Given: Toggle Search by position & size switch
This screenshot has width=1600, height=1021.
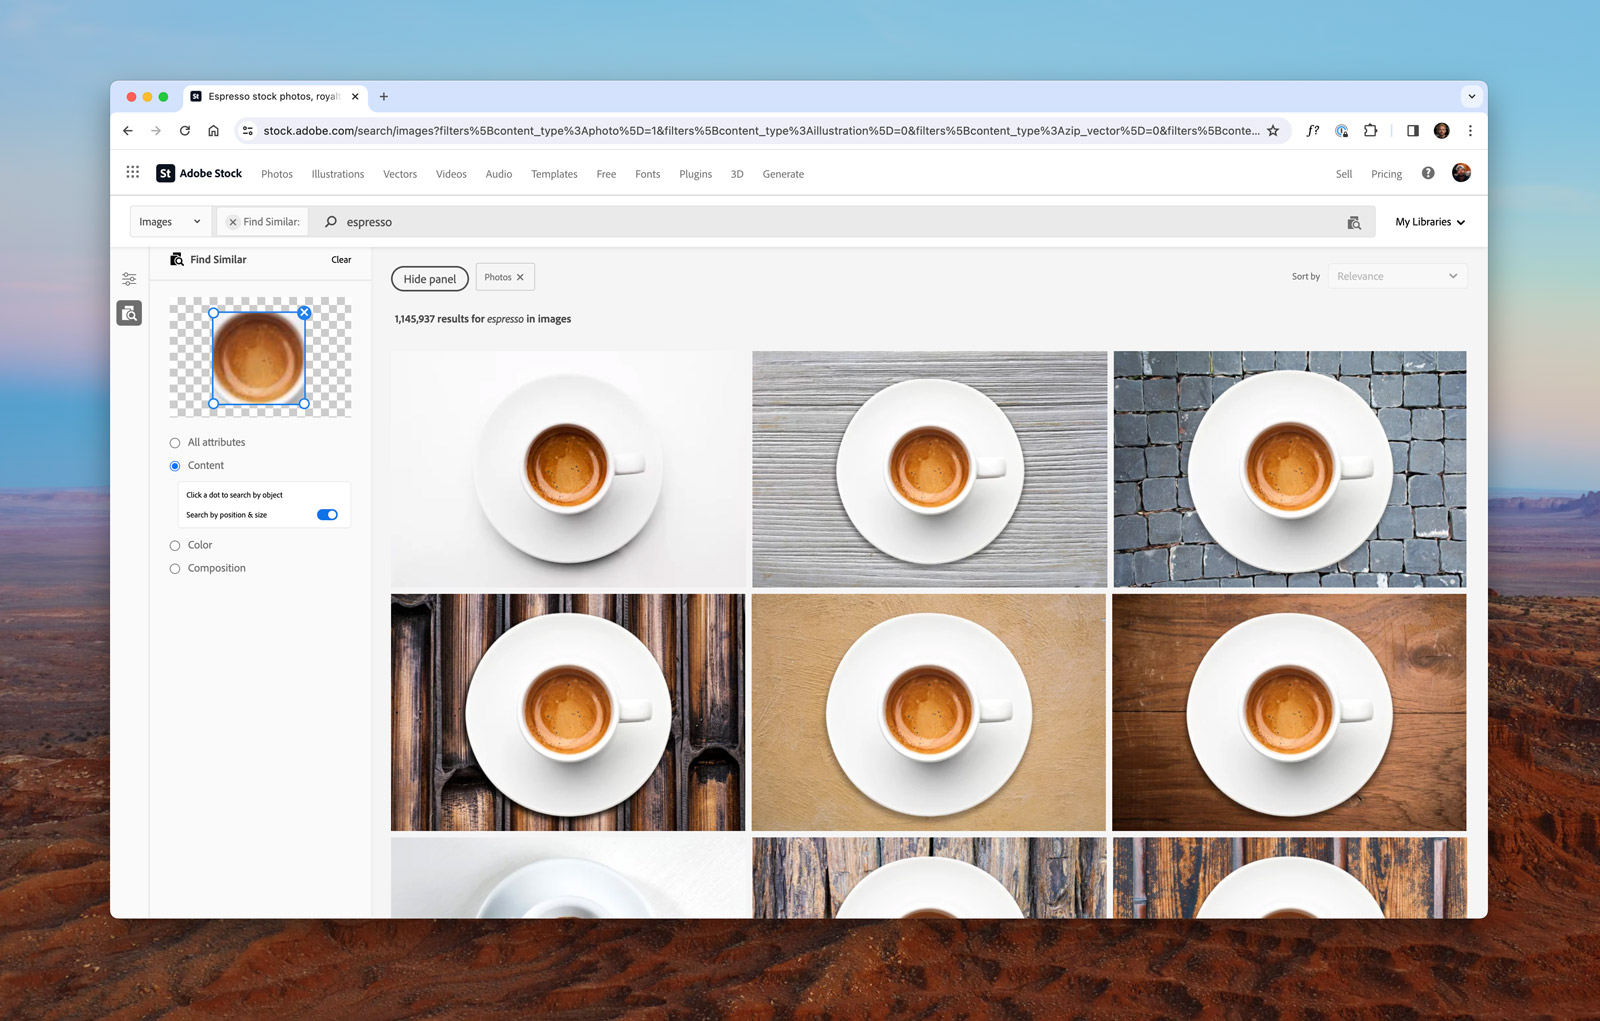Looking at the screenshot, I should [327, 515].
